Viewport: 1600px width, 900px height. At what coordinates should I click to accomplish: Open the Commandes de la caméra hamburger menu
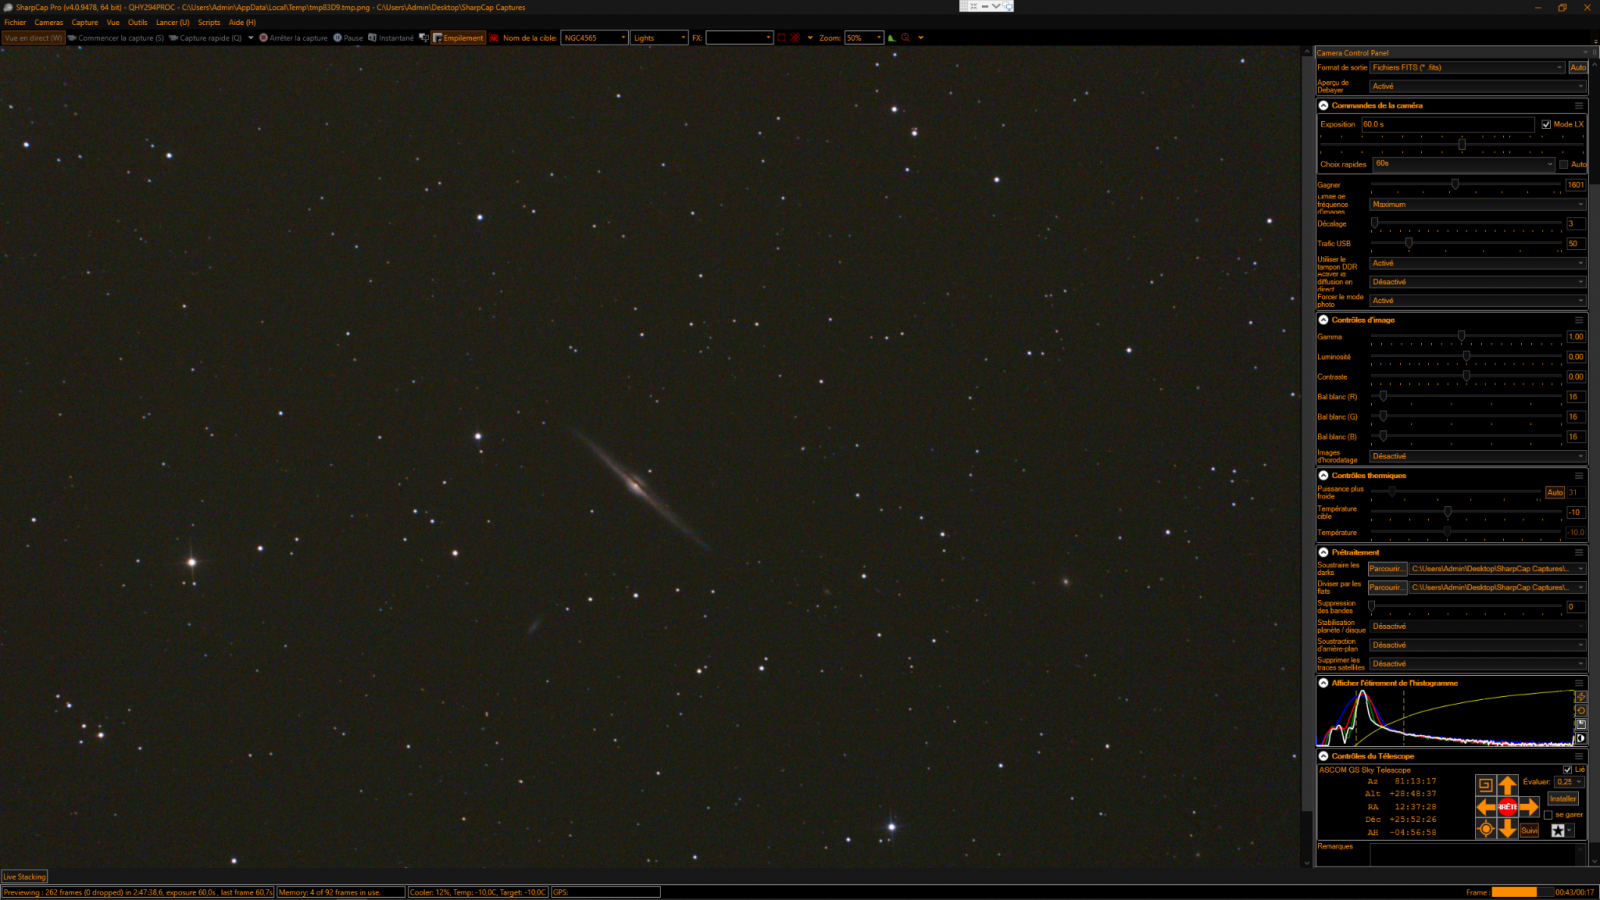[x=1579, y=105]
